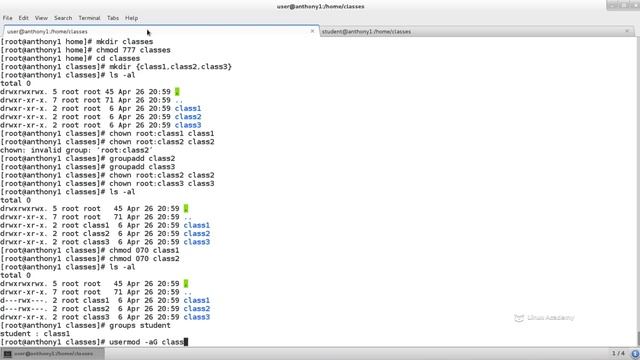Viewport: 640px width, 360px height.
Task: Select the user@anthony1:/home/classes tab
Action: (161, 31)
